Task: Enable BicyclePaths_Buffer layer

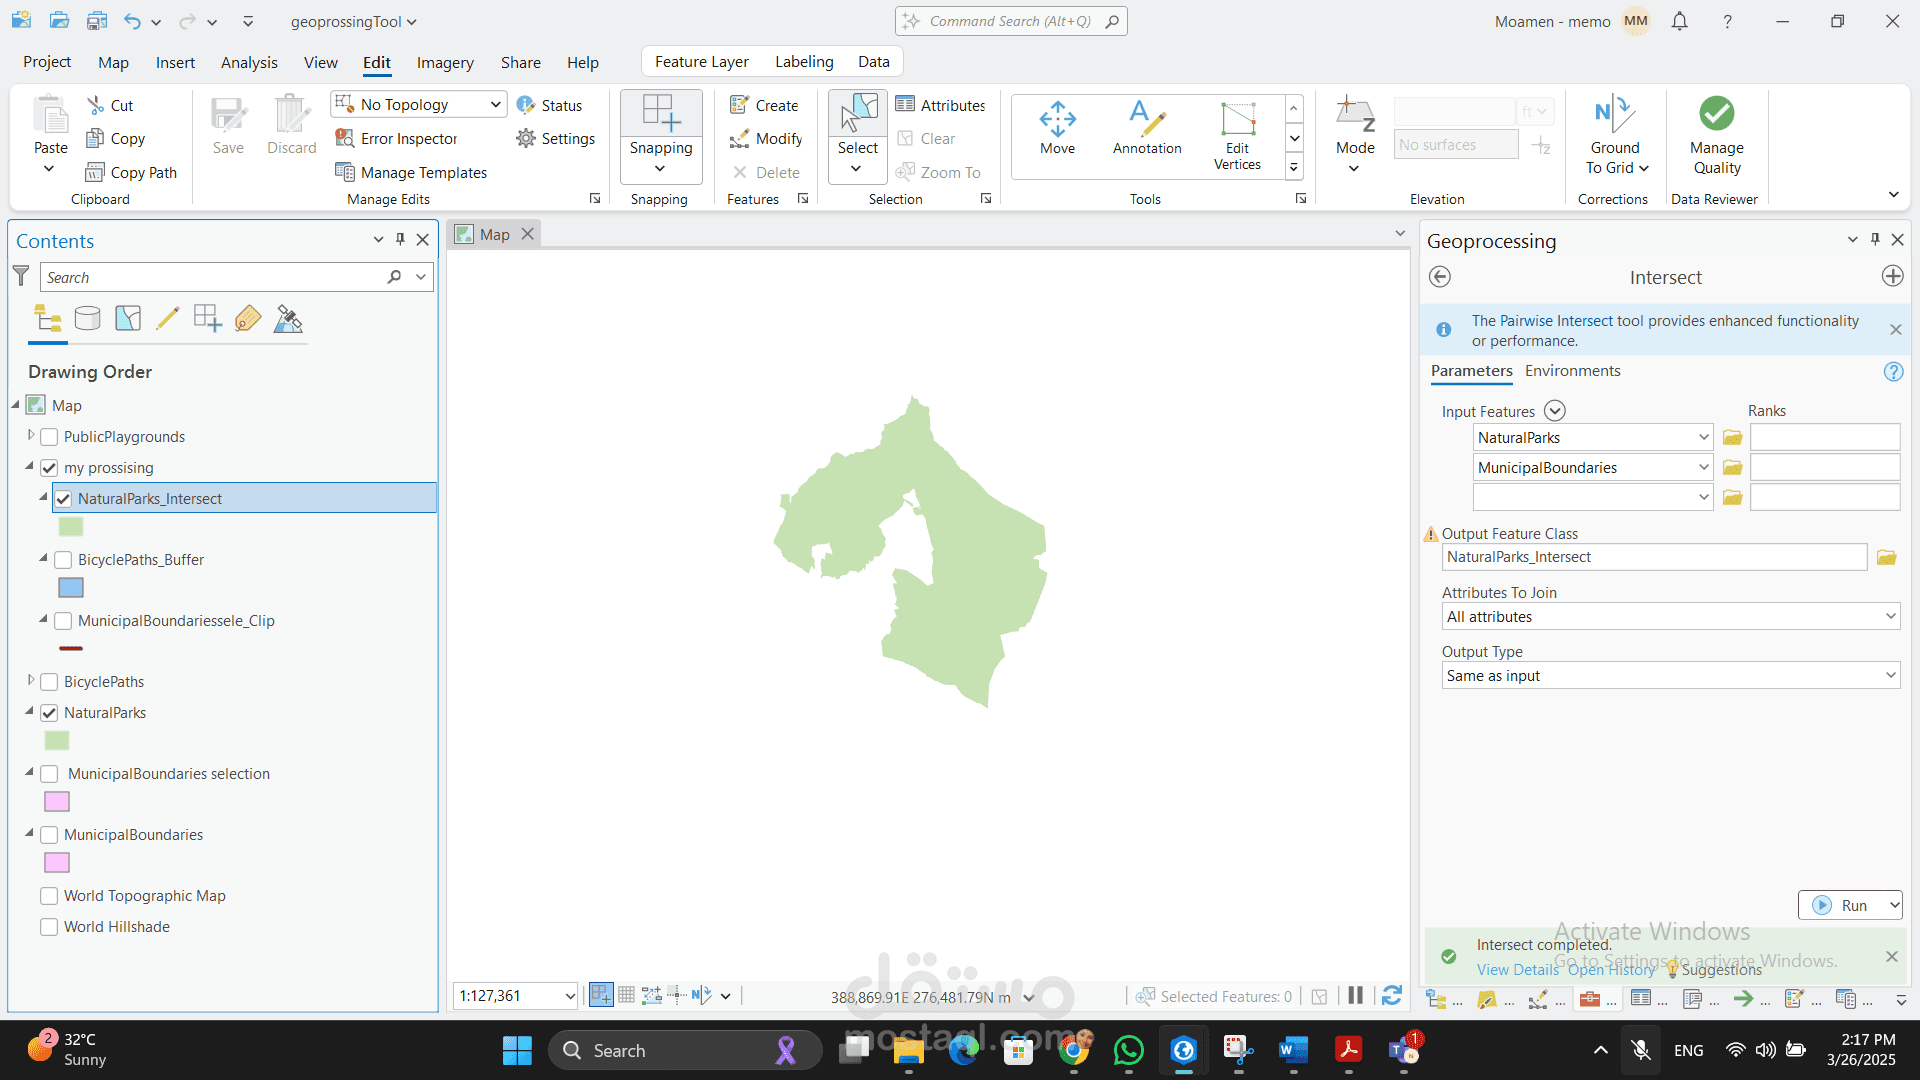Action: 63,560
